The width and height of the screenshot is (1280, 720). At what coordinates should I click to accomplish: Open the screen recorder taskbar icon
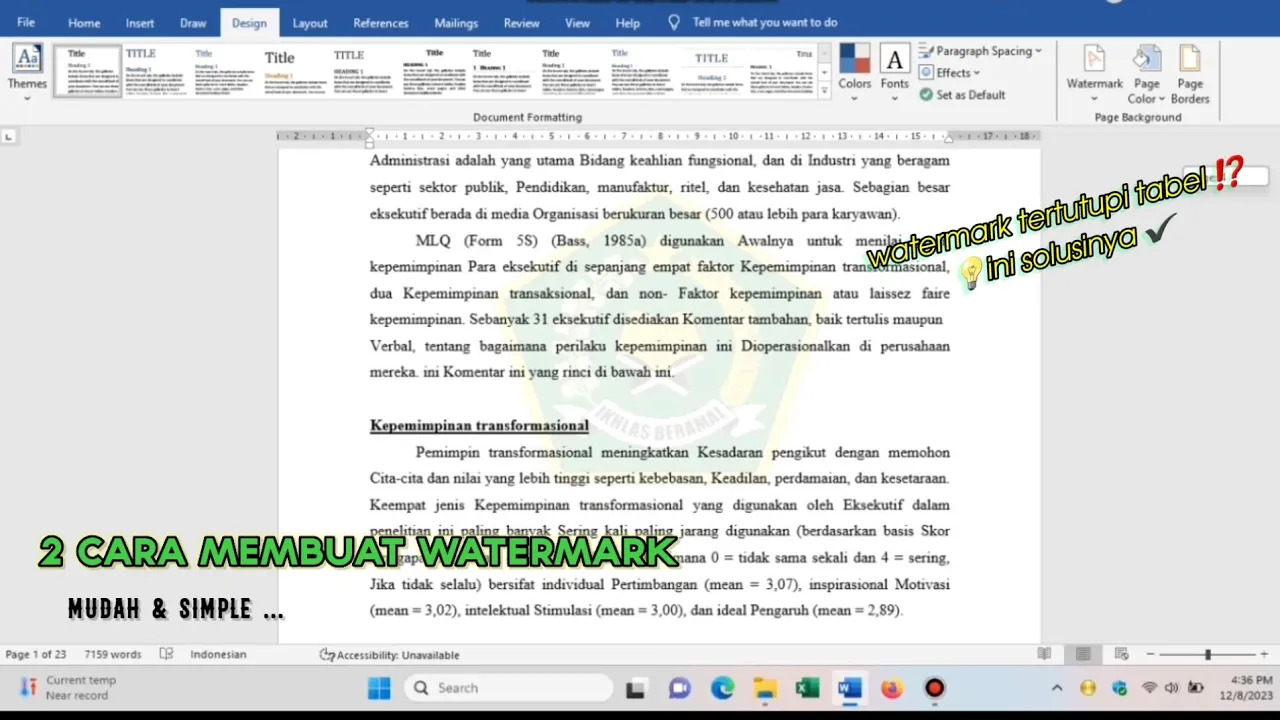(934, 688)
